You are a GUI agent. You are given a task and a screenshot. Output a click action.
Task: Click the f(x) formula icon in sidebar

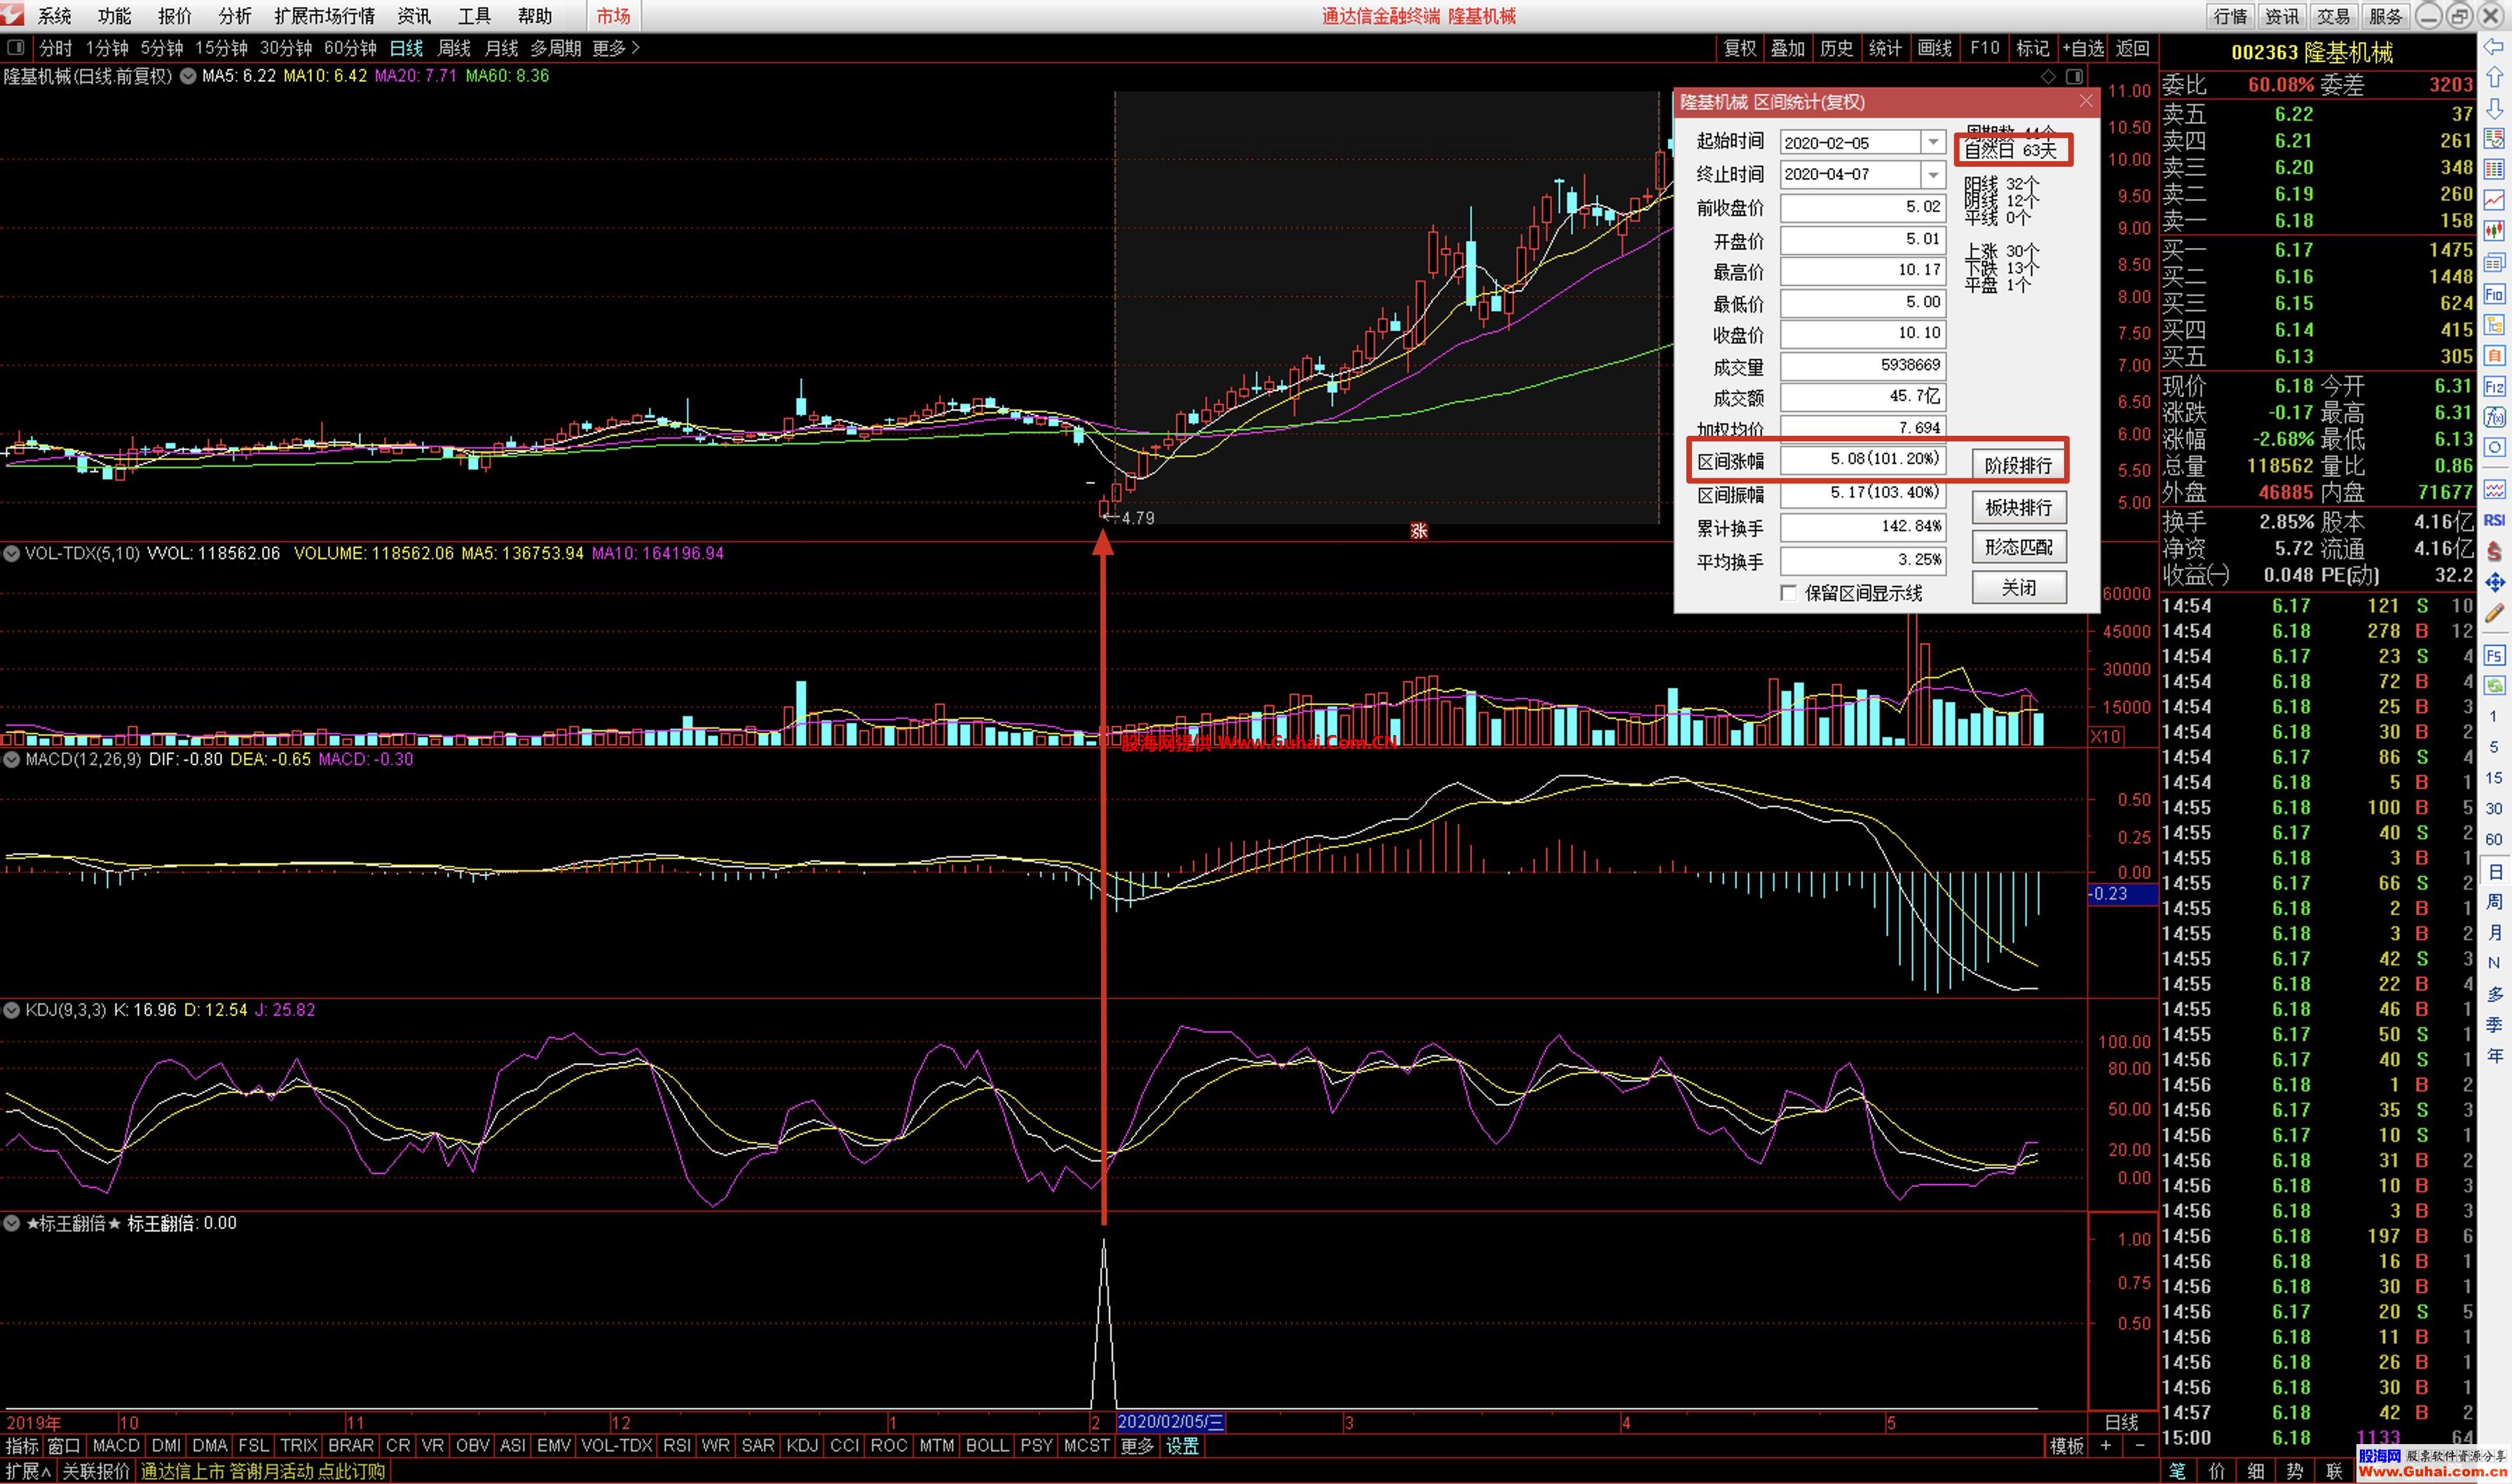point(2494,417)
